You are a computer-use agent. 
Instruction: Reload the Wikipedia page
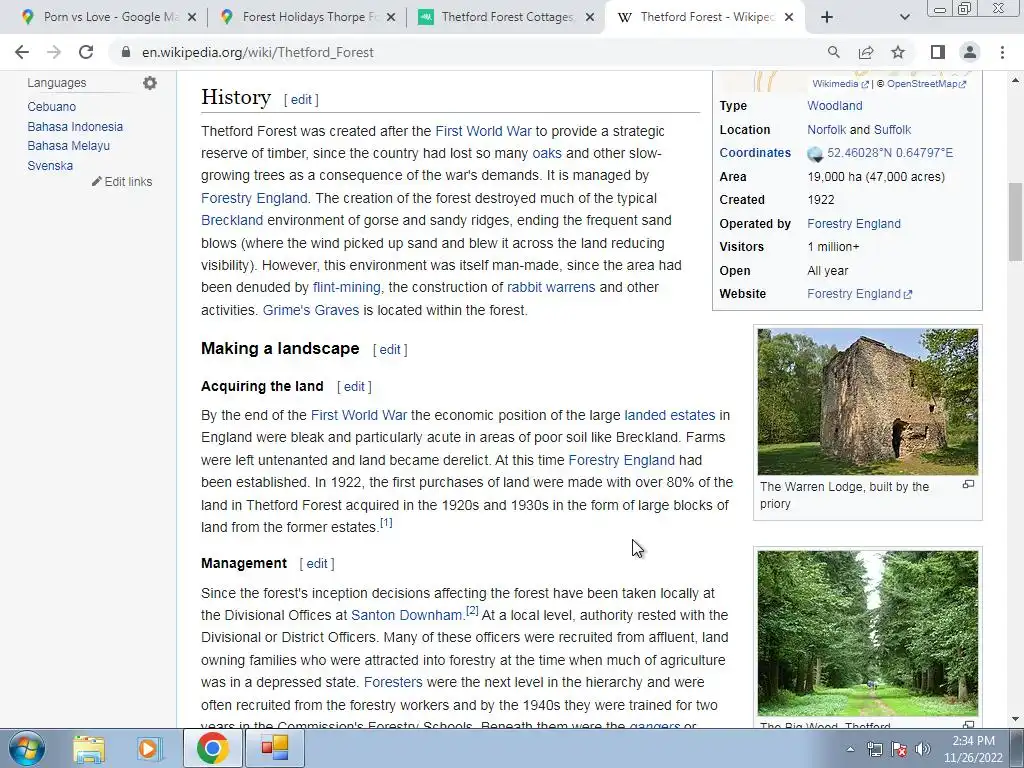(x=86, y=52)
